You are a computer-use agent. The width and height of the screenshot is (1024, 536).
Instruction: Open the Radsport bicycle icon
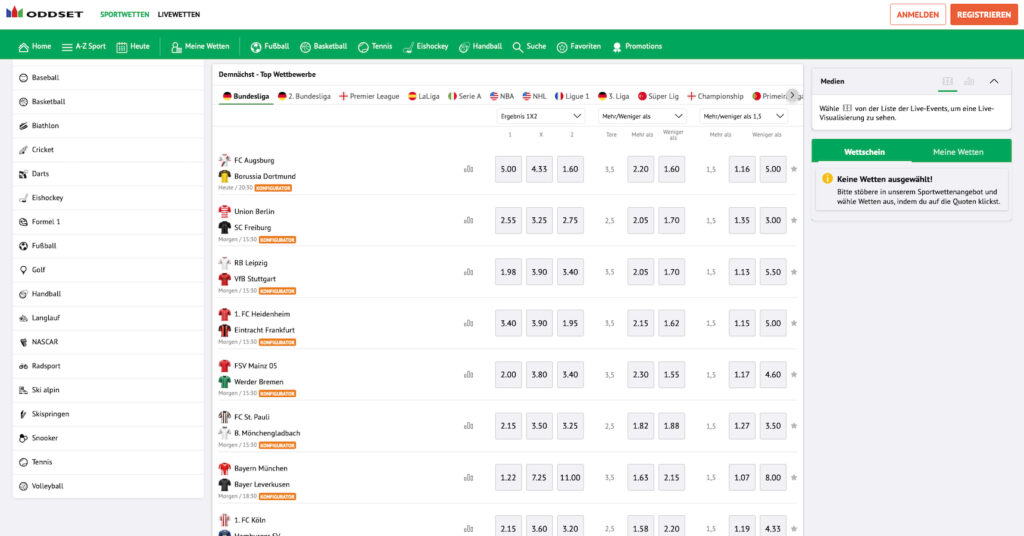pyautogui.click(x=24, y=366)
